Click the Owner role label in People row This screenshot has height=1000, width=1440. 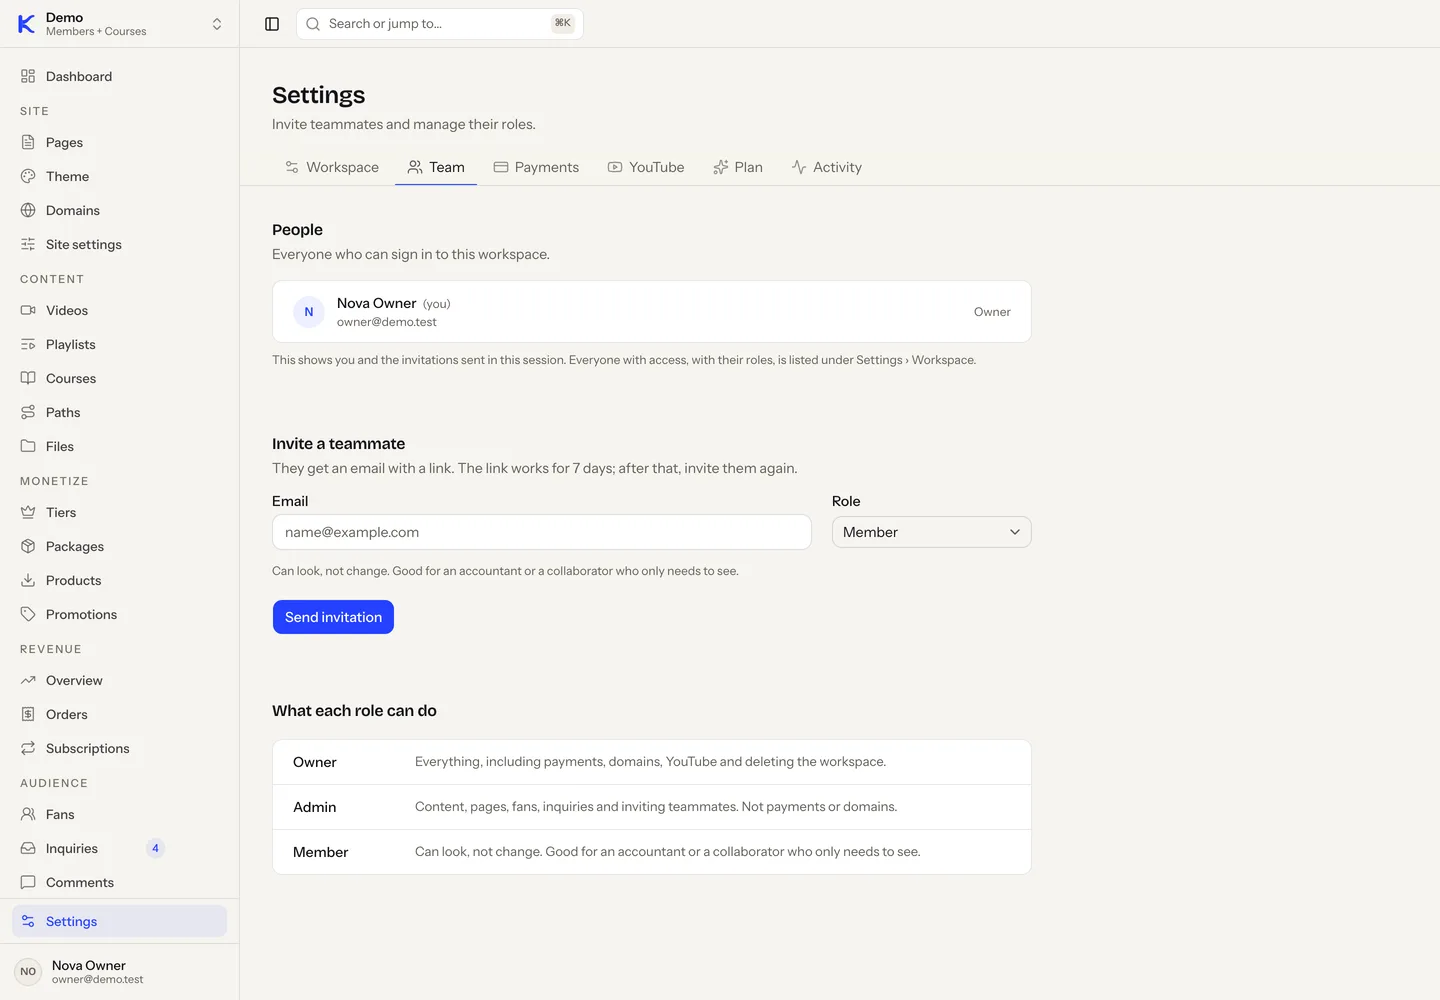(992, 312)
